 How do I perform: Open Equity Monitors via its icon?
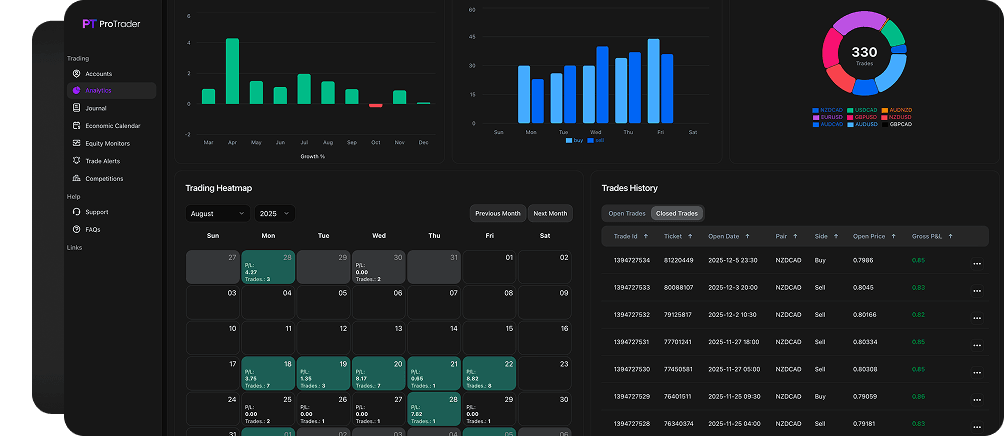pos(76,143)
